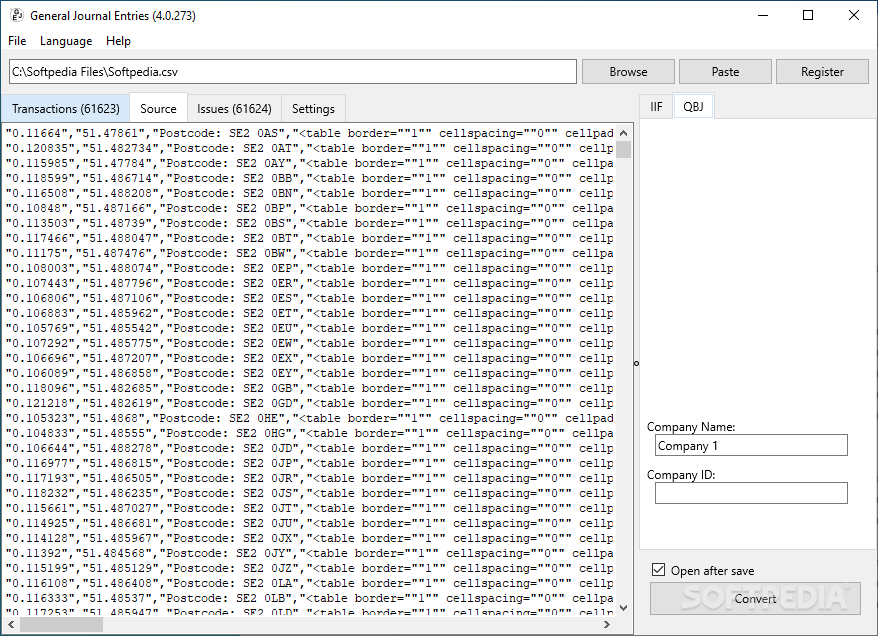Viewport: 878px width, 636px height.
Task: Click the row containing Postcode SE2 0GB
Action: coord(310,389)
